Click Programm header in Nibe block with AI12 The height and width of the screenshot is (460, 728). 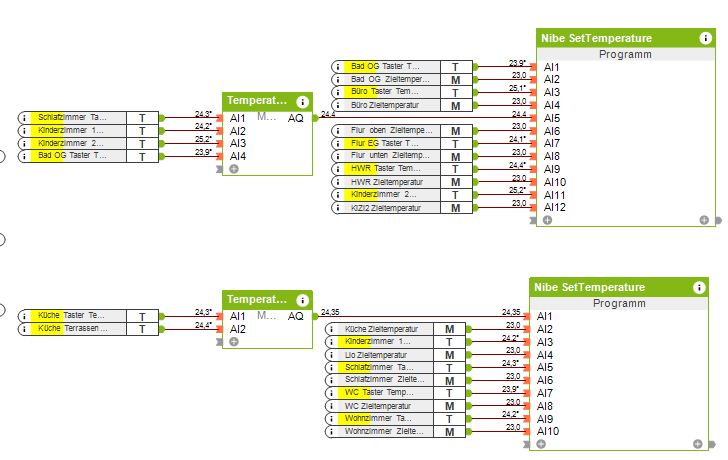click(x=625, y=54)
